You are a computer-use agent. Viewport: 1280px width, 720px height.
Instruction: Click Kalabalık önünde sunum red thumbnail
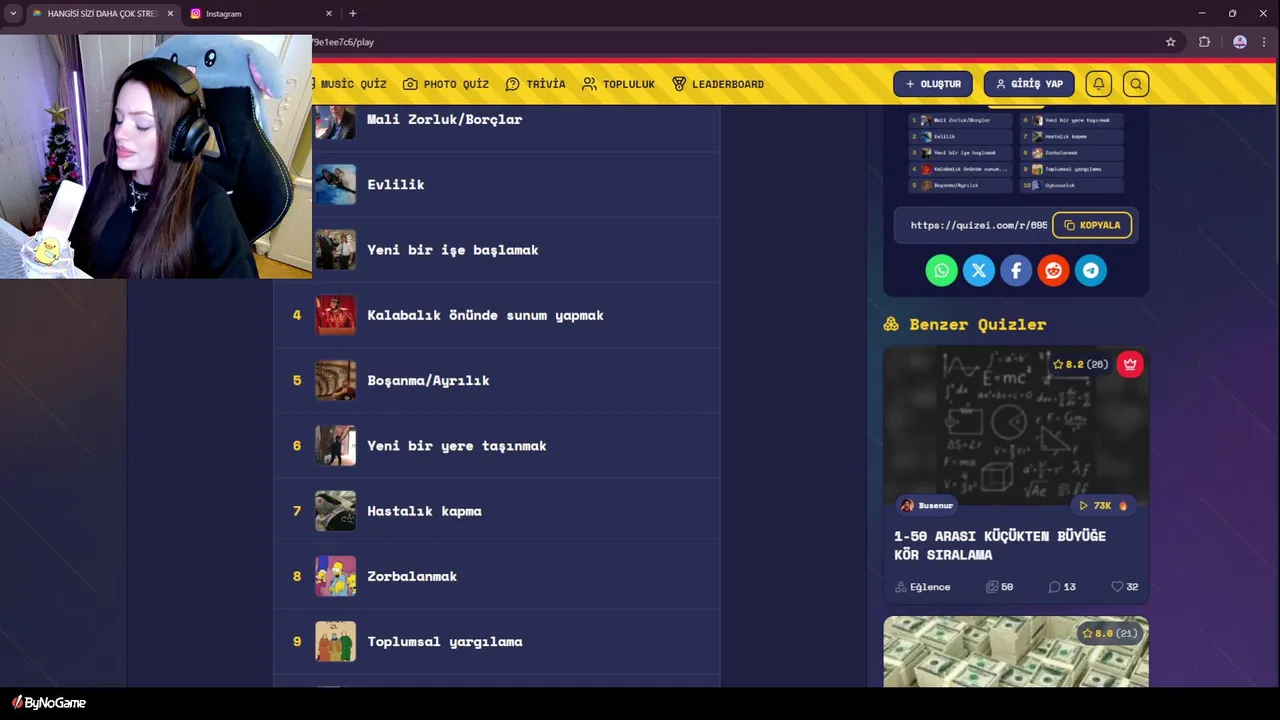tap(335, 315)
